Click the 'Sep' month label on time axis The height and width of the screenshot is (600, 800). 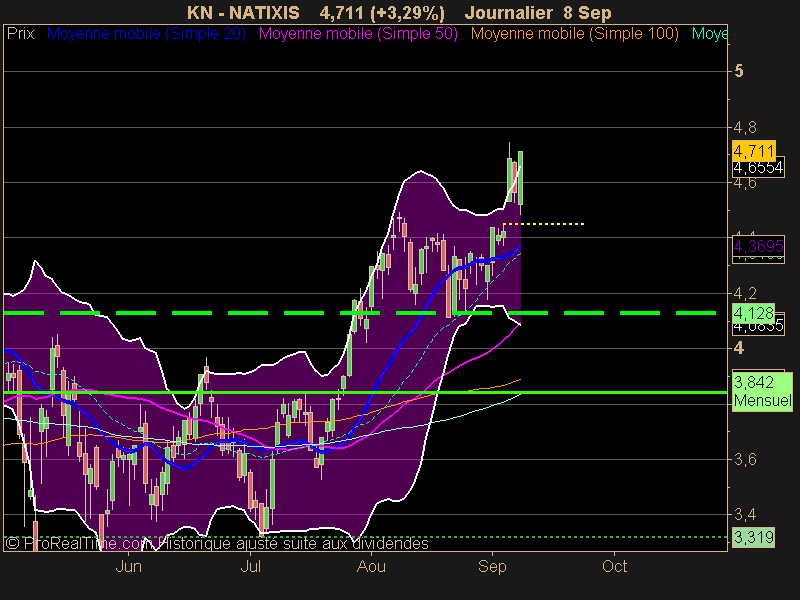(x=492, y=566)
